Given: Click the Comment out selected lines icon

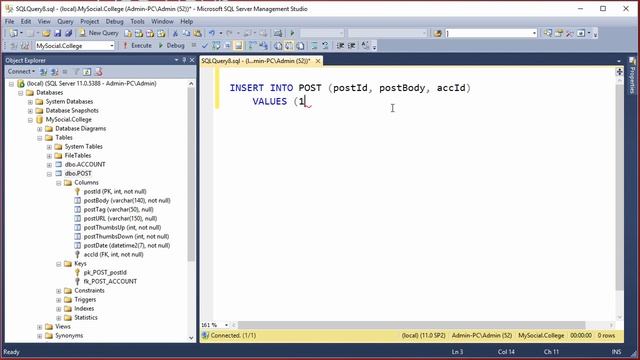Looking at the screenshot, I should tap(314, 46).
